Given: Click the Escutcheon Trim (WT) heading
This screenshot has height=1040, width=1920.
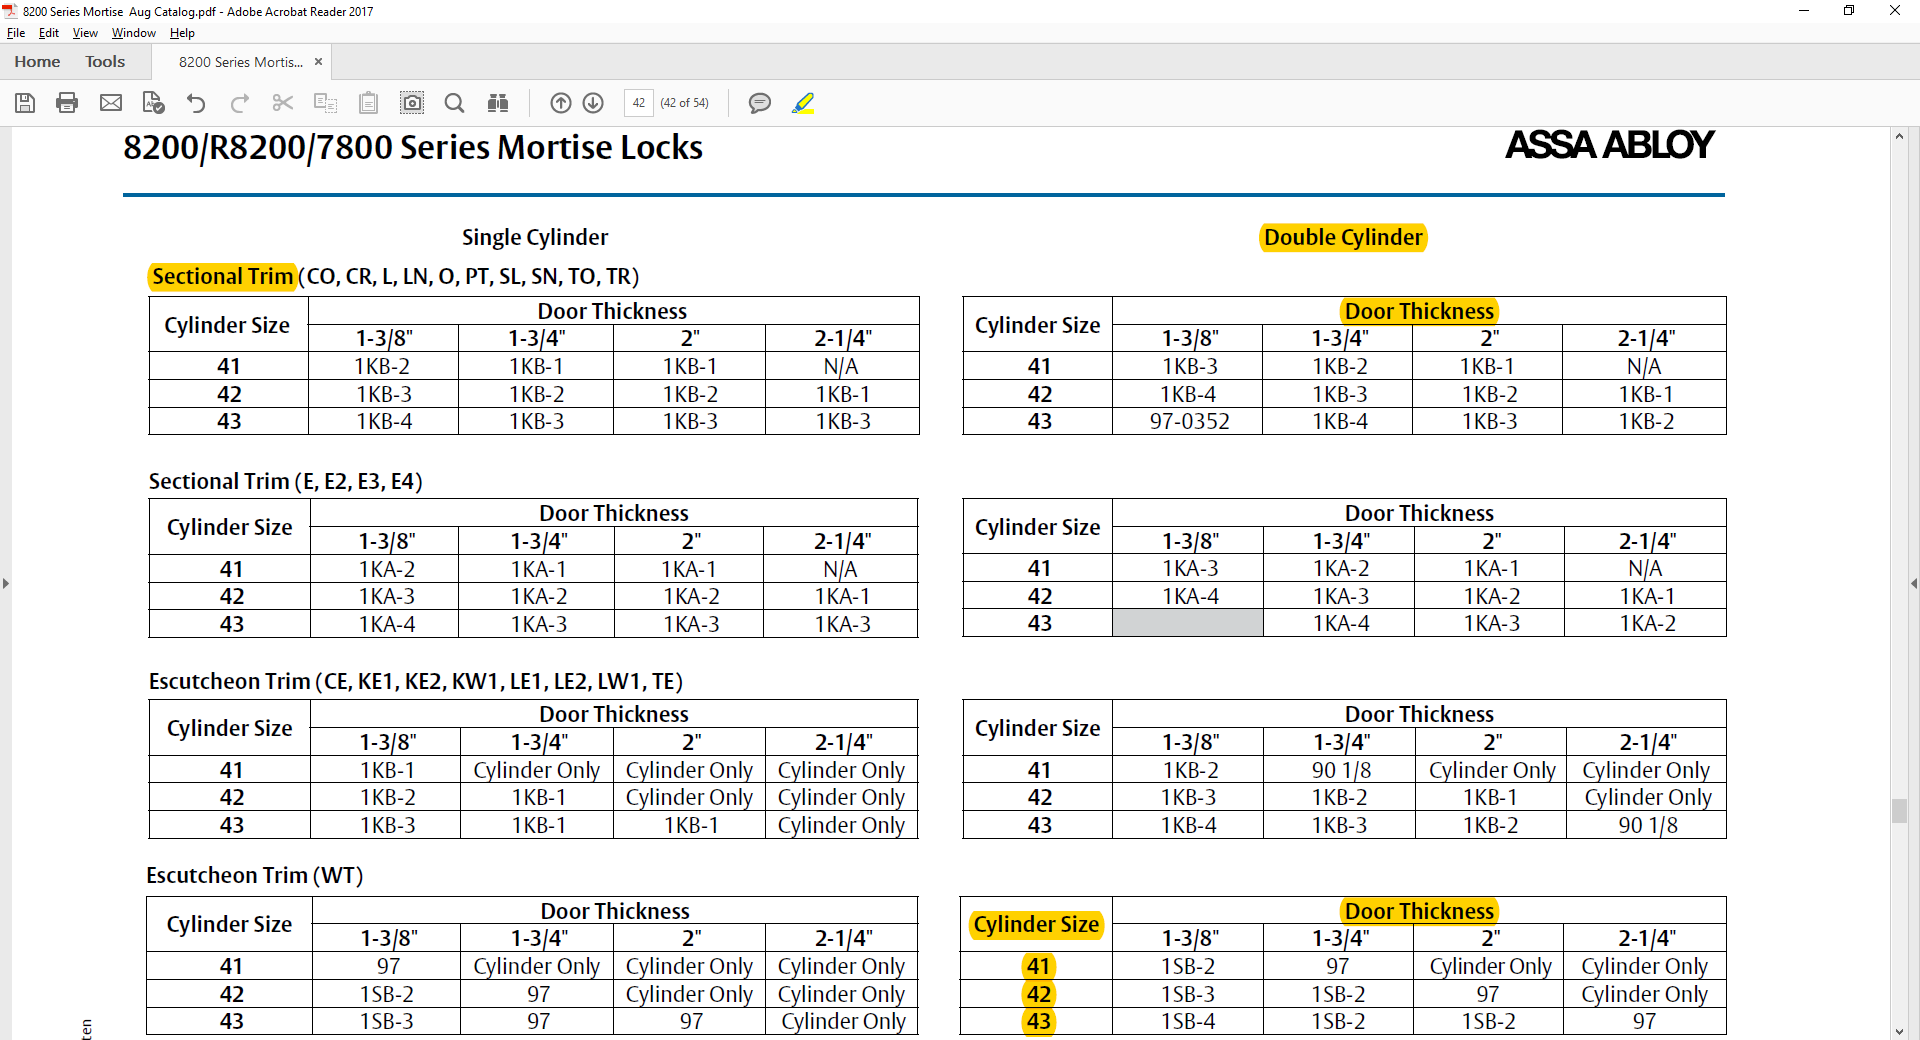Looking at the screenshot, I should (255, 875).
